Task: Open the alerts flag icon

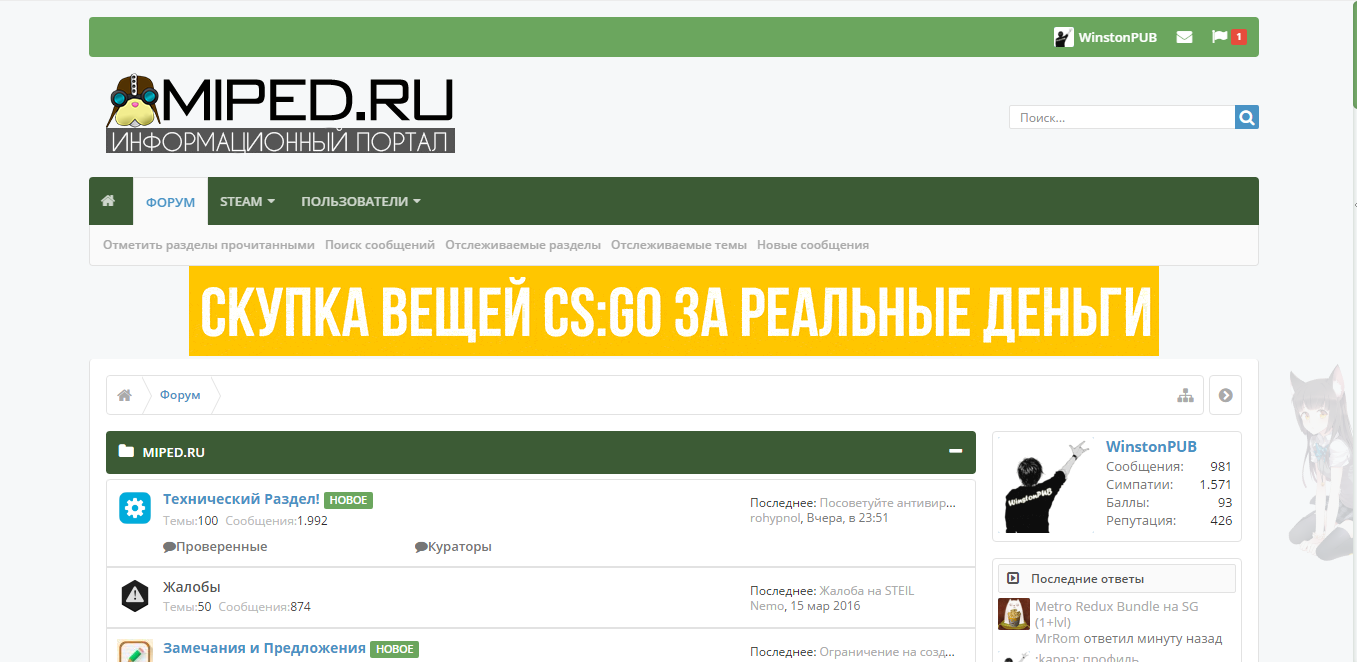Action: pyautogui.click(x=1219, y=37)
